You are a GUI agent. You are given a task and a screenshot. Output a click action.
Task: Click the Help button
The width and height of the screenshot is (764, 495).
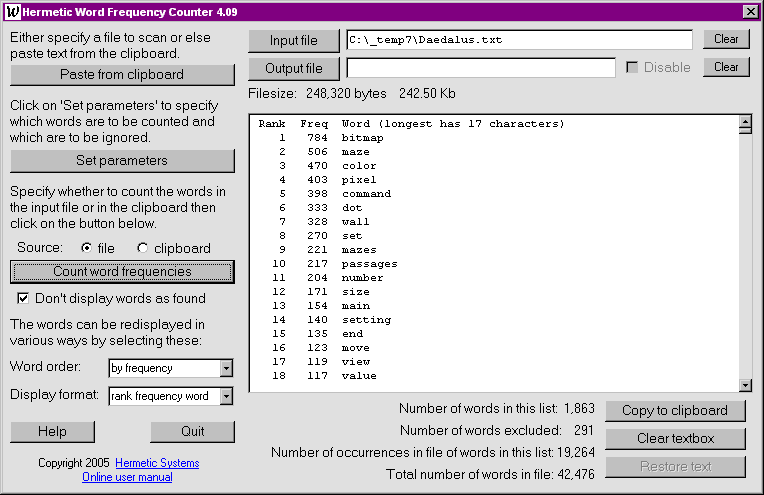52,432
